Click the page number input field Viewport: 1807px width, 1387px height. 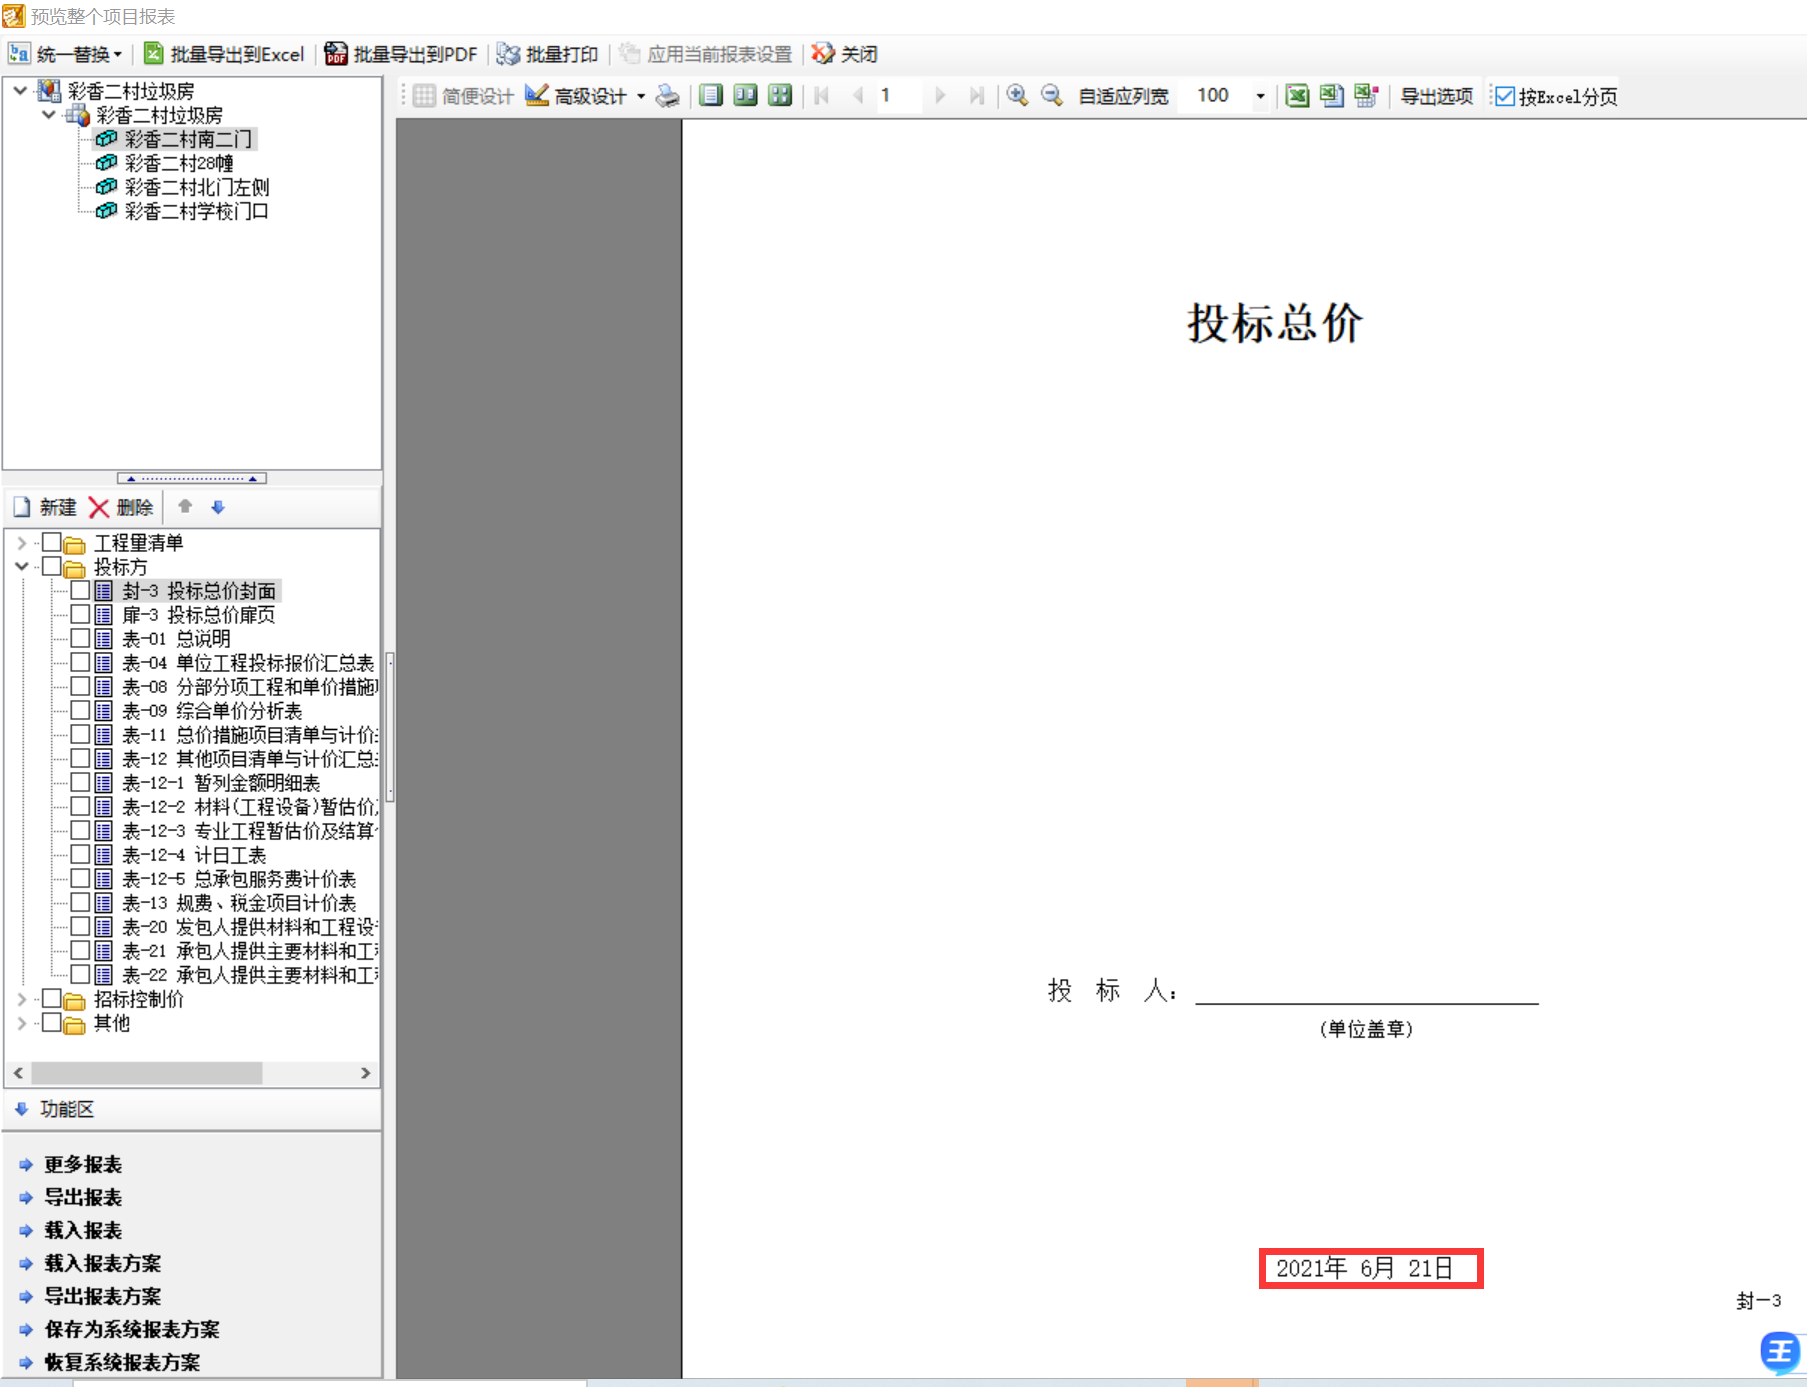898,95
